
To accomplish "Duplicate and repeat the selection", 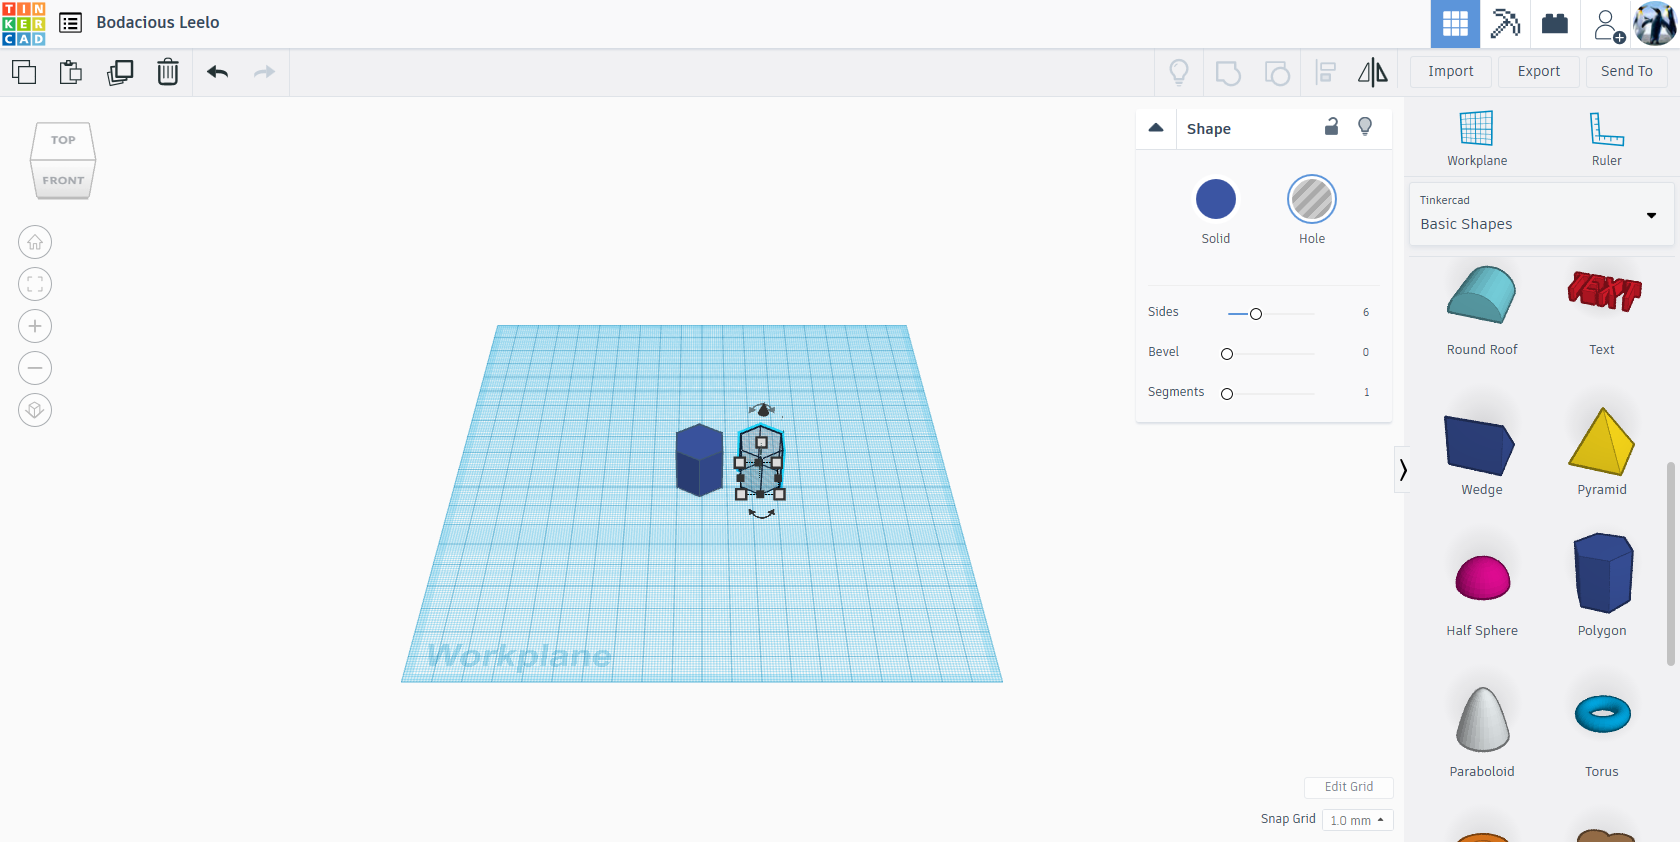I will click(x=120, y=72).
